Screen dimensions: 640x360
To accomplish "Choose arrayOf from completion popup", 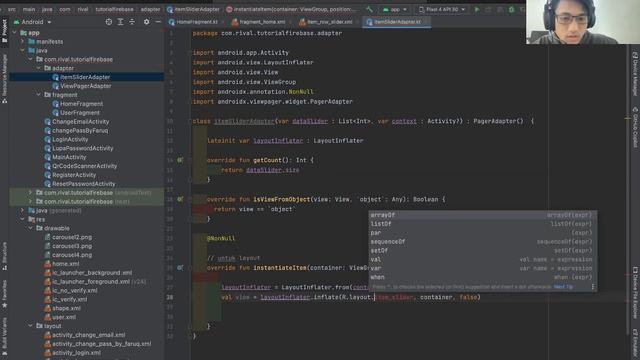I will coord(482,215).
